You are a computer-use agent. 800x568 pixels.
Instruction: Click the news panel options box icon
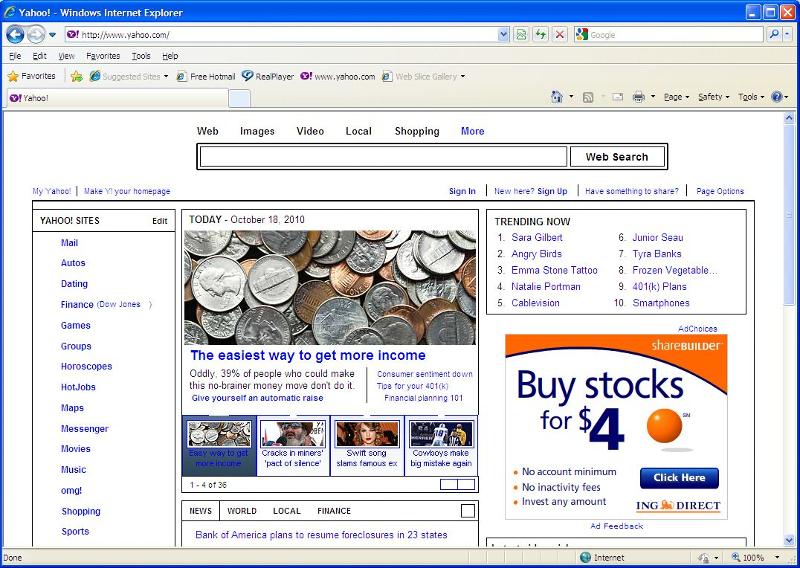468,511
